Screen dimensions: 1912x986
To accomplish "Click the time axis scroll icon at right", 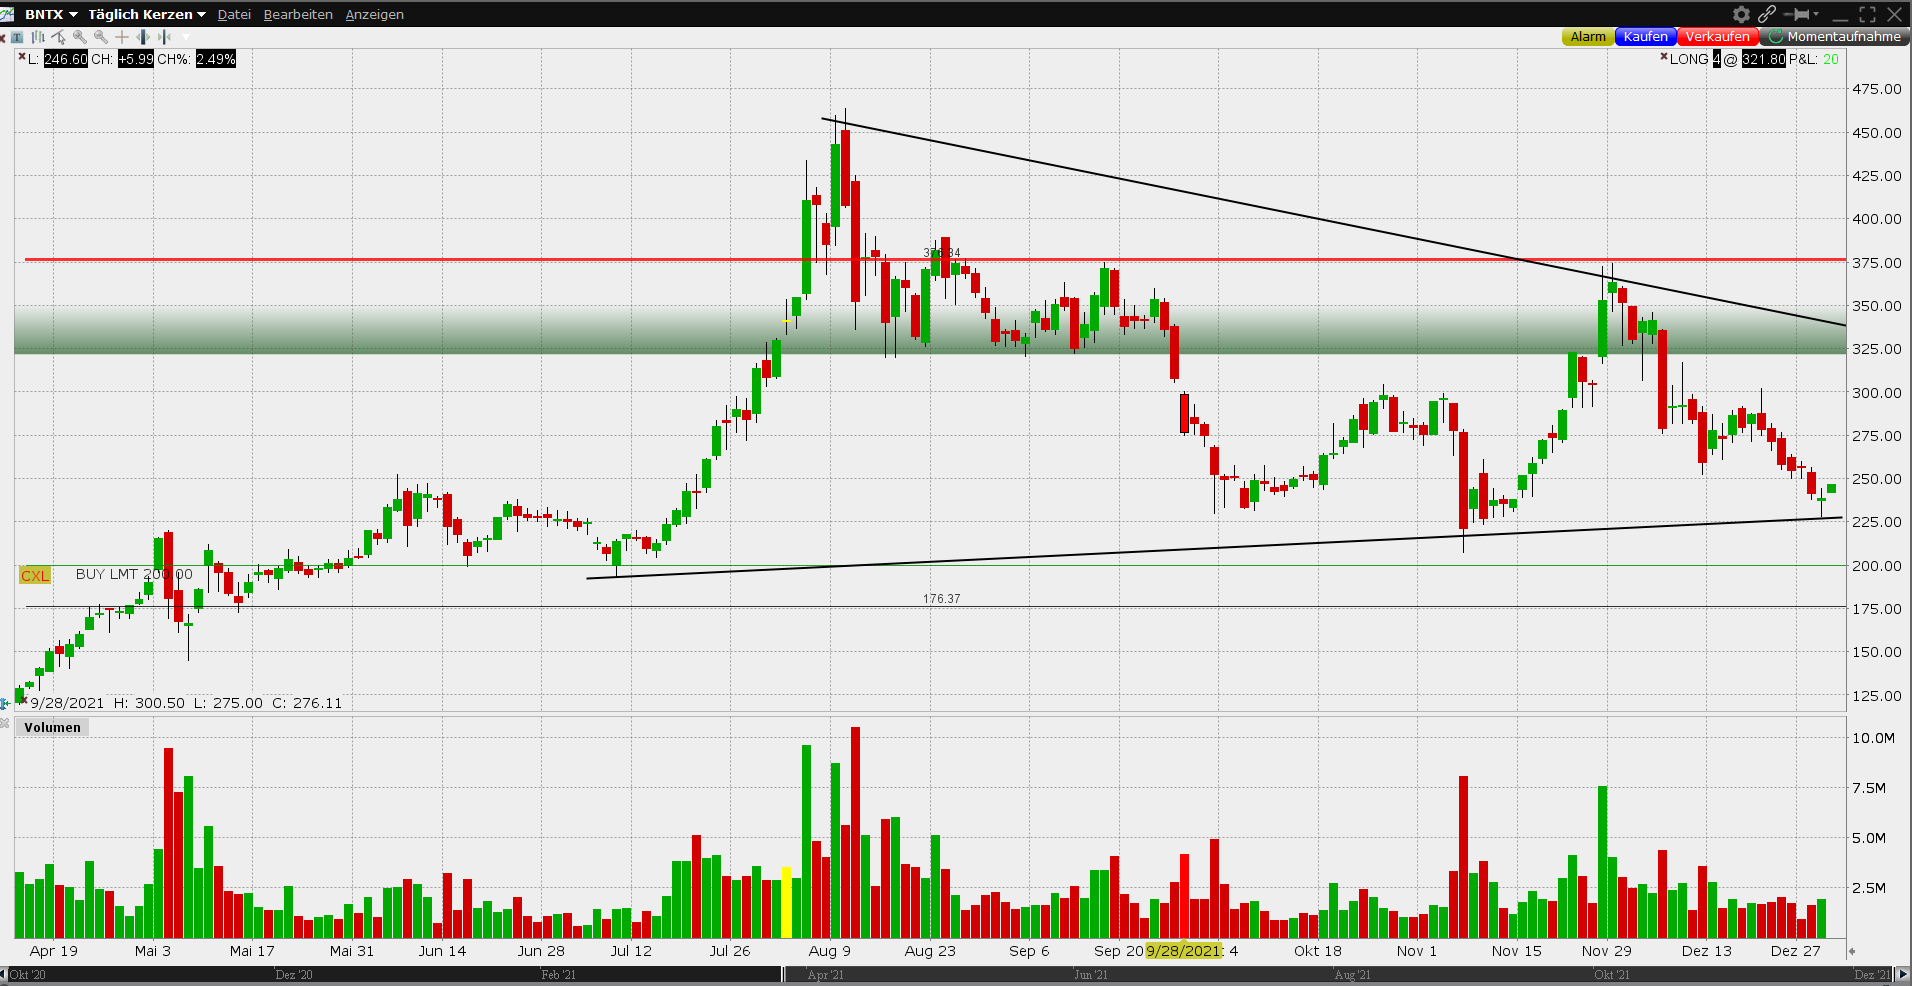I will pyautogui.click(x=1852, y=952).
